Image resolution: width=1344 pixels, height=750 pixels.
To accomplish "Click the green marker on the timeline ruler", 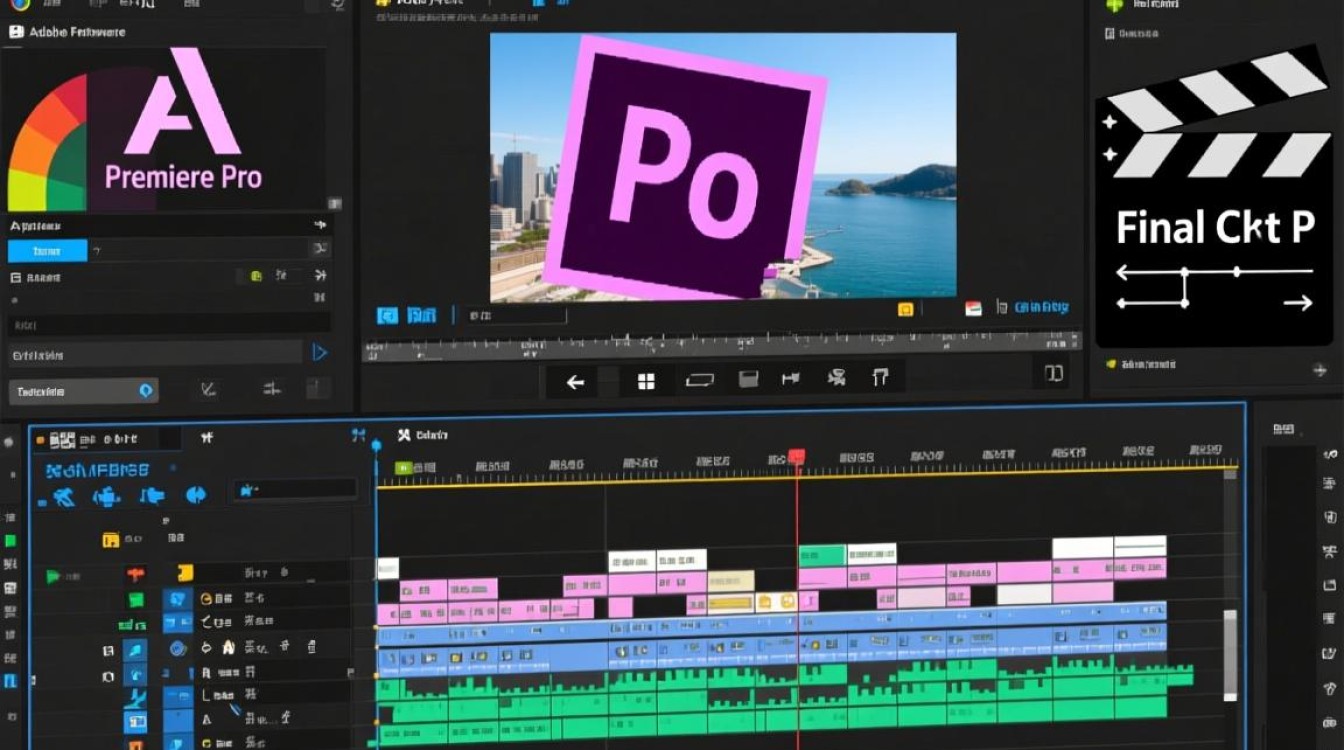I will pos(403,467).
